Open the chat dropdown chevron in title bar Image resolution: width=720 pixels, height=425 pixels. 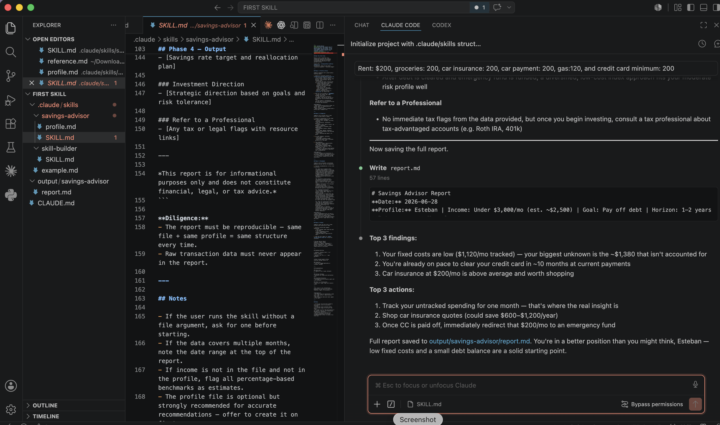[x=509, y=7]
